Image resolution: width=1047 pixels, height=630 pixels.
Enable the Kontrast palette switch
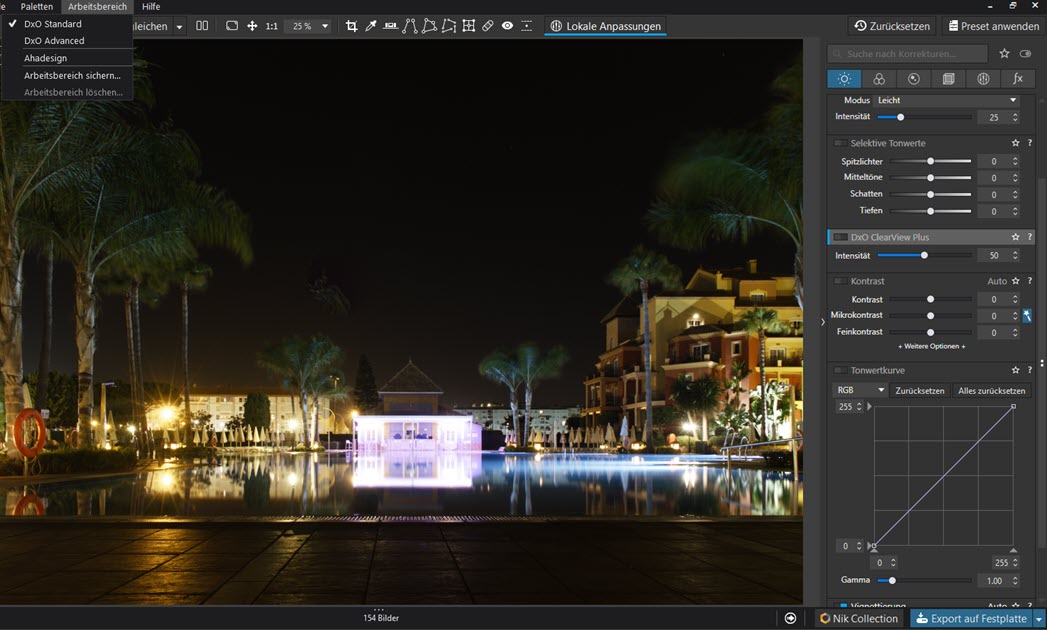point(840,281)
